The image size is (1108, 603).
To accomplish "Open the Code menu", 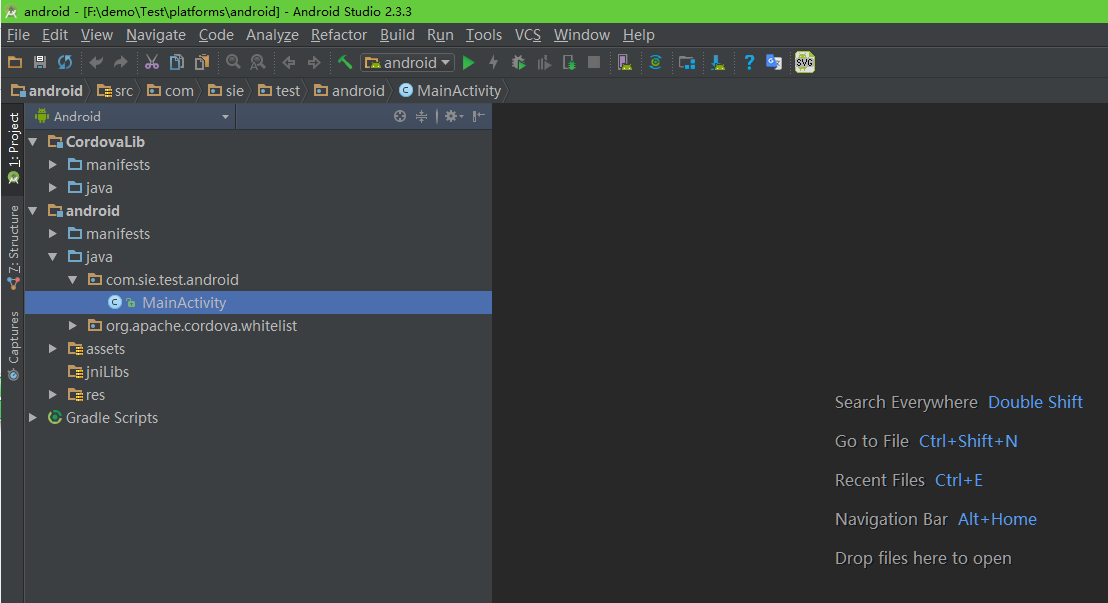I will 216,35.
